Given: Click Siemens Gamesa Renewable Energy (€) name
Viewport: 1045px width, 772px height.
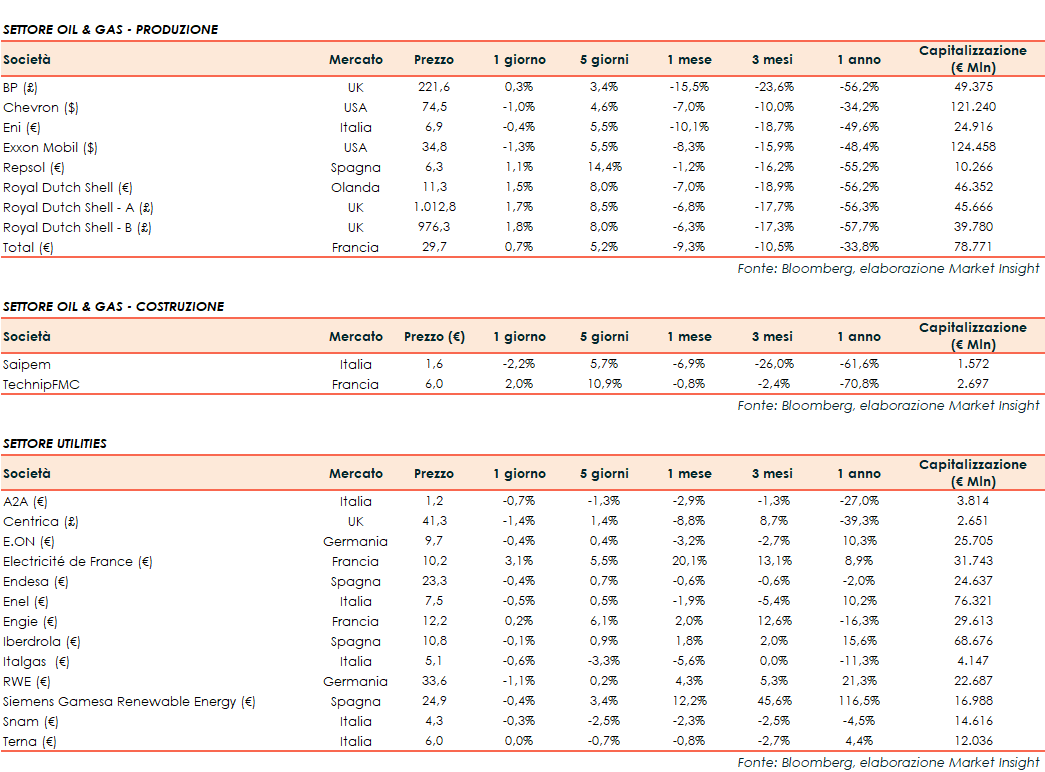Looking at the screenshot, I should (x=129, y=701).
